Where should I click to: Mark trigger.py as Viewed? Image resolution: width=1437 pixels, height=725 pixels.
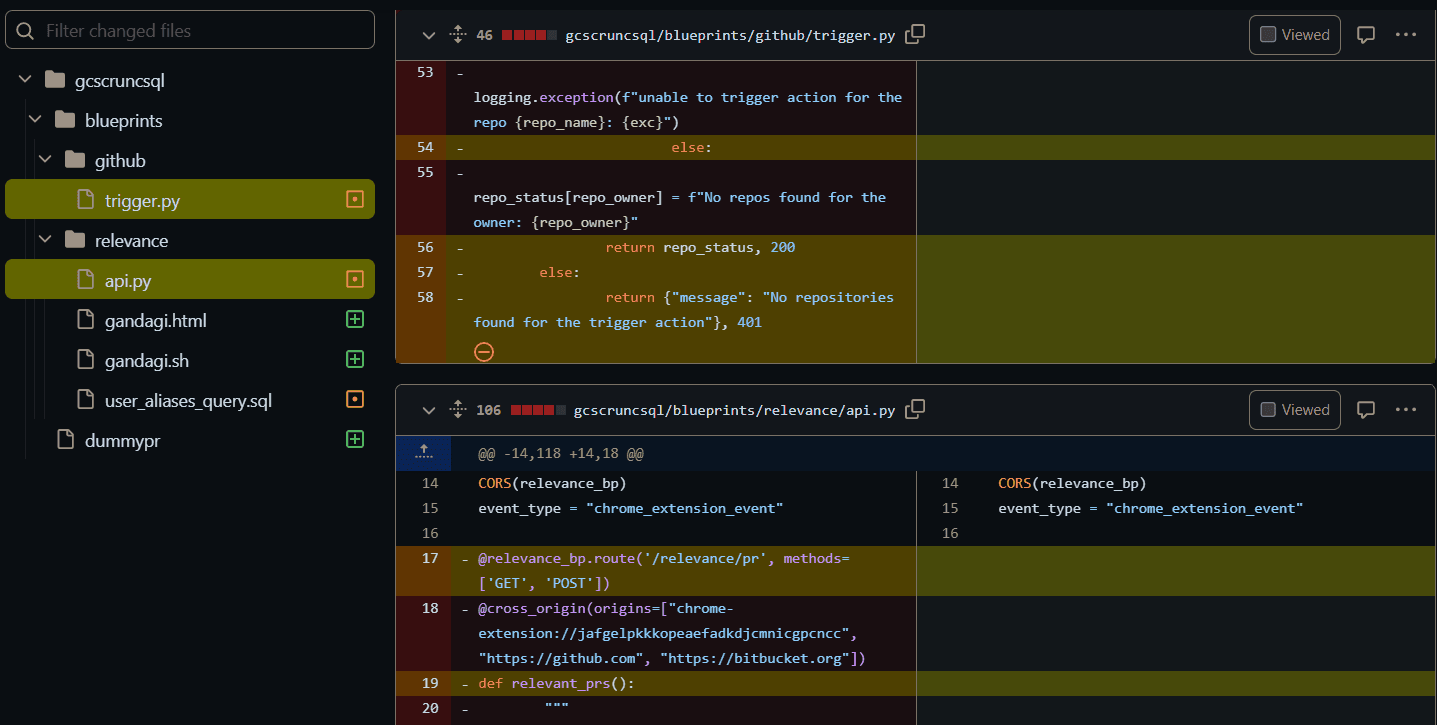coord(1294,33)
